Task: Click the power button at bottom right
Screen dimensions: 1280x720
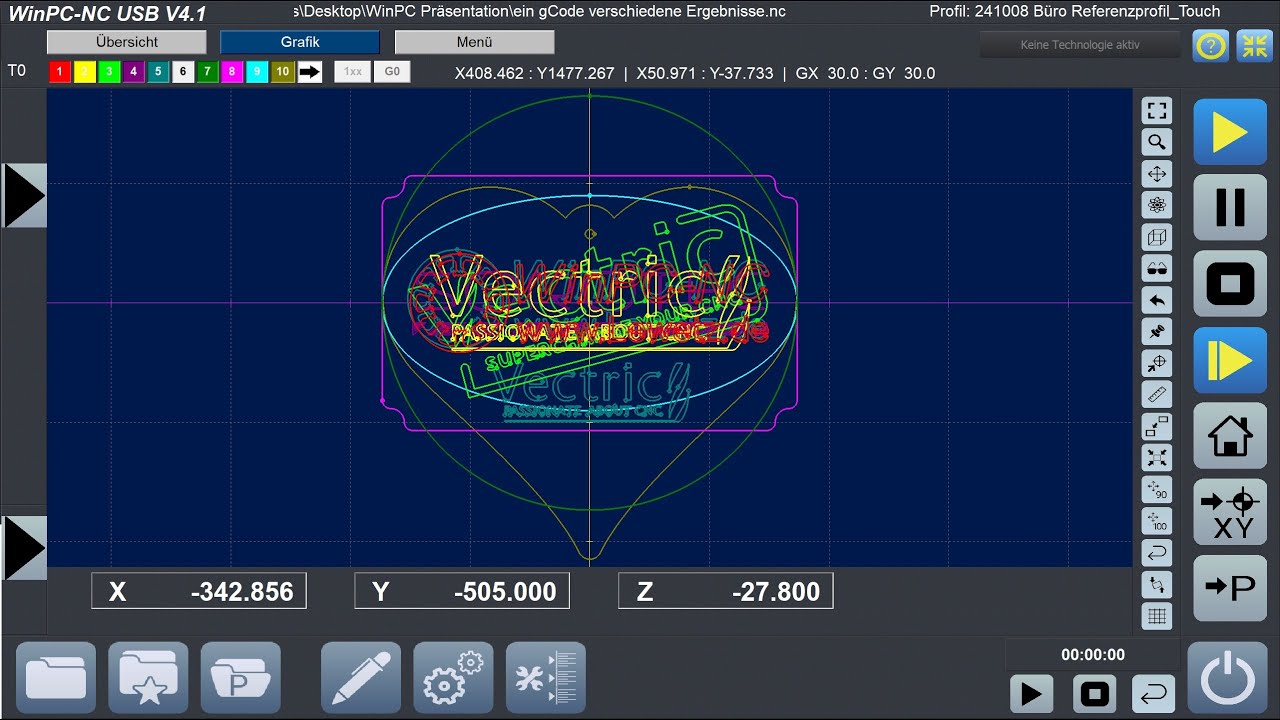Action: coord(1227,678)
